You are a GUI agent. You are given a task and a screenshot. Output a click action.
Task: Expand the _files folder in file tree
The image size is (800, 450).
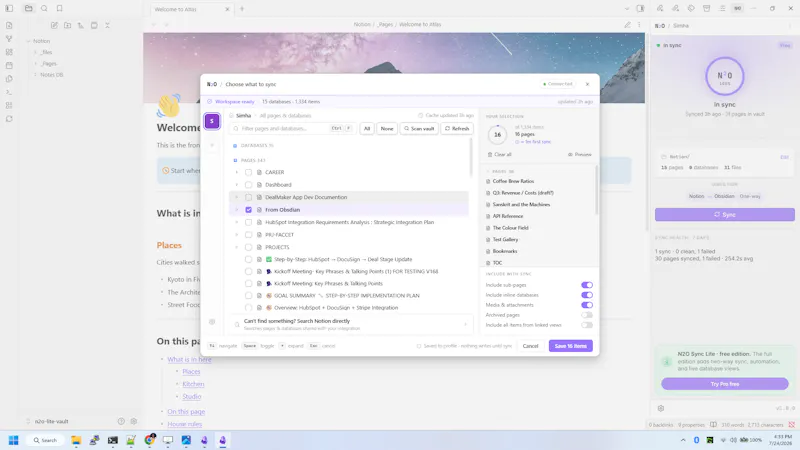coord(35,52)
